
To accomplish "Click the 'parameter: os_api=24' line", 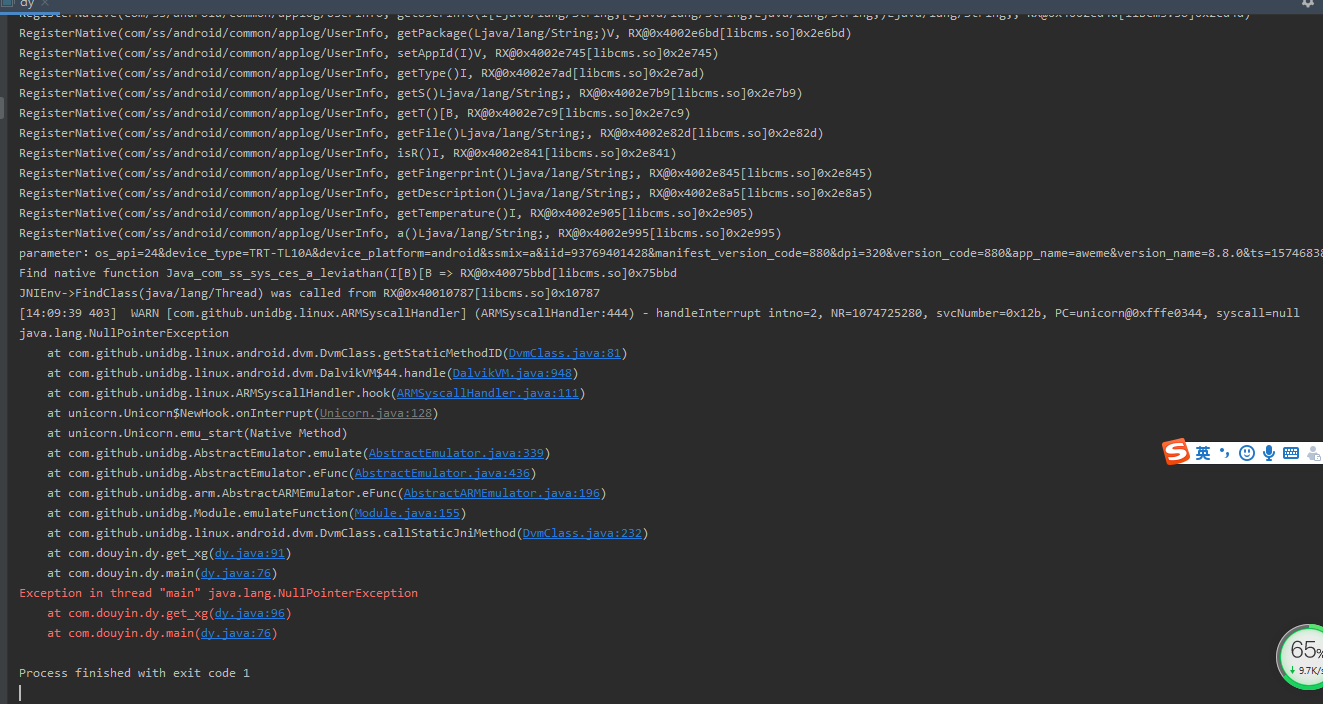I will (x=671, y=253).
